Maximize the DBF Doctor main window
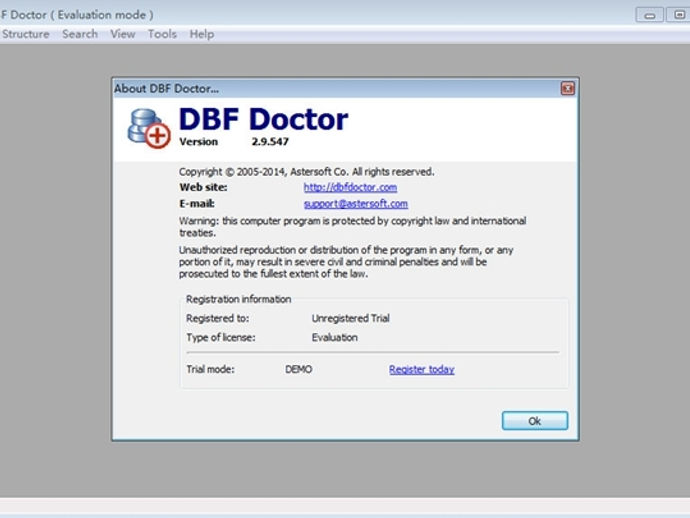Image resolution: width=690 pixels, height=518 pixels. pos(678,15)
